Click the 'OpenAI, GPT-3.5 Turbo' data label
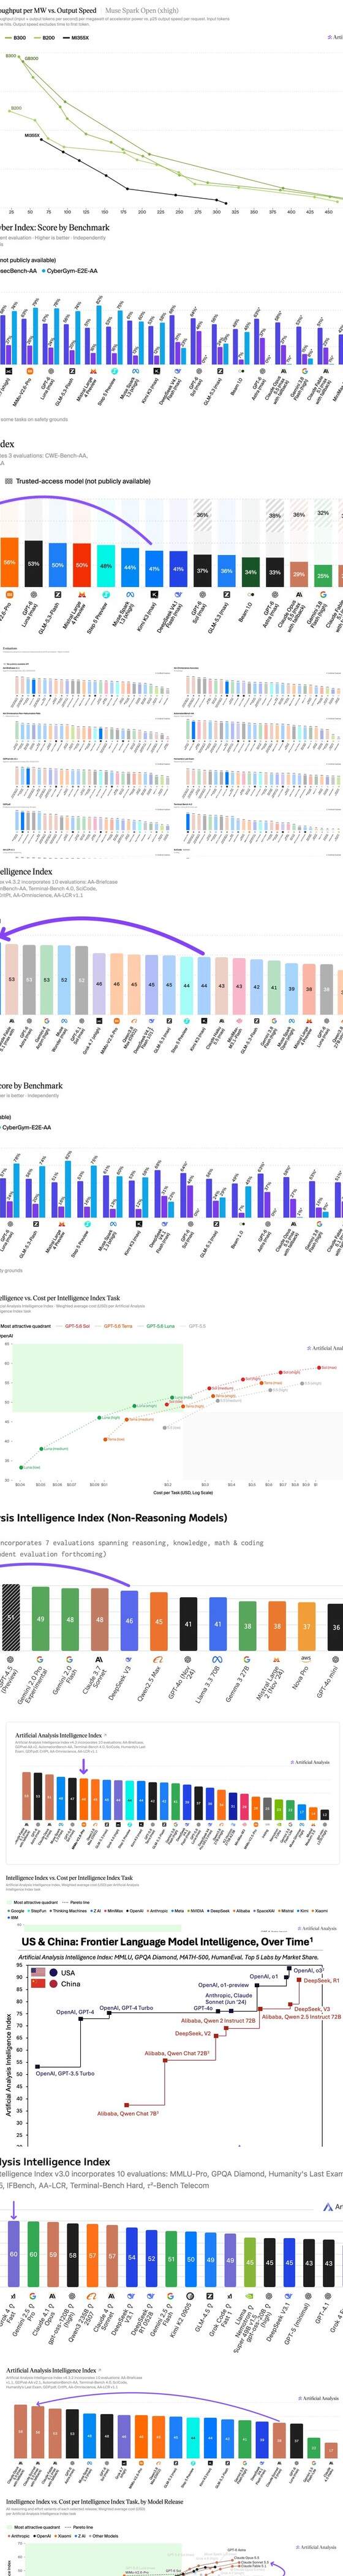Image resolution: width=343 pixels, height=2576 pixels. 66,2073
